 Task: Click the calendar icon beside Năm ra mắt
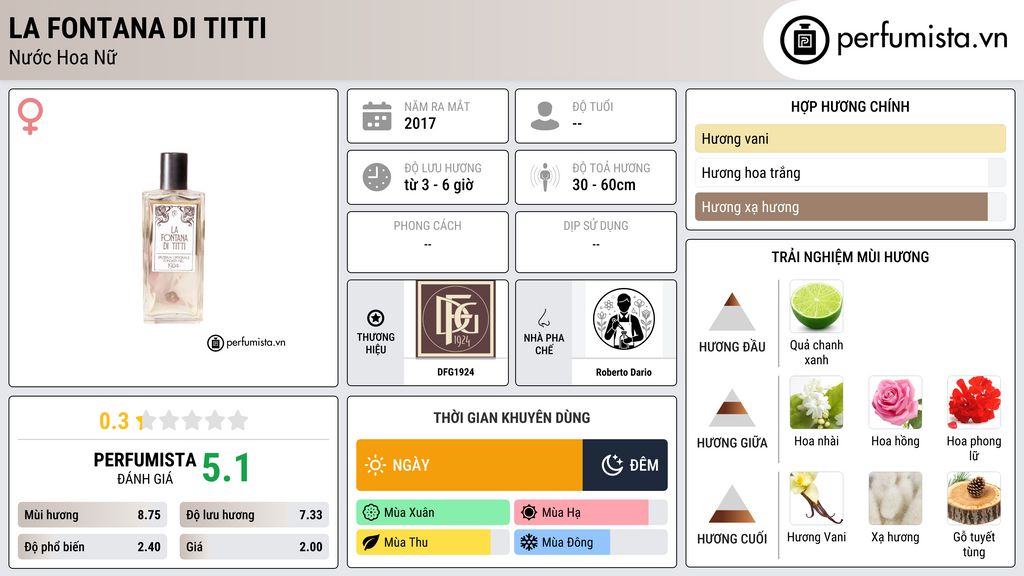(377, 116)
